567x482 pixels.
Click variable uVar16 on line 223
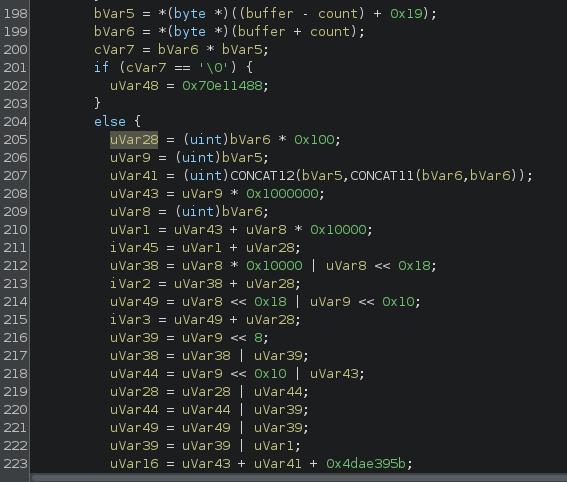click(134, 464)
